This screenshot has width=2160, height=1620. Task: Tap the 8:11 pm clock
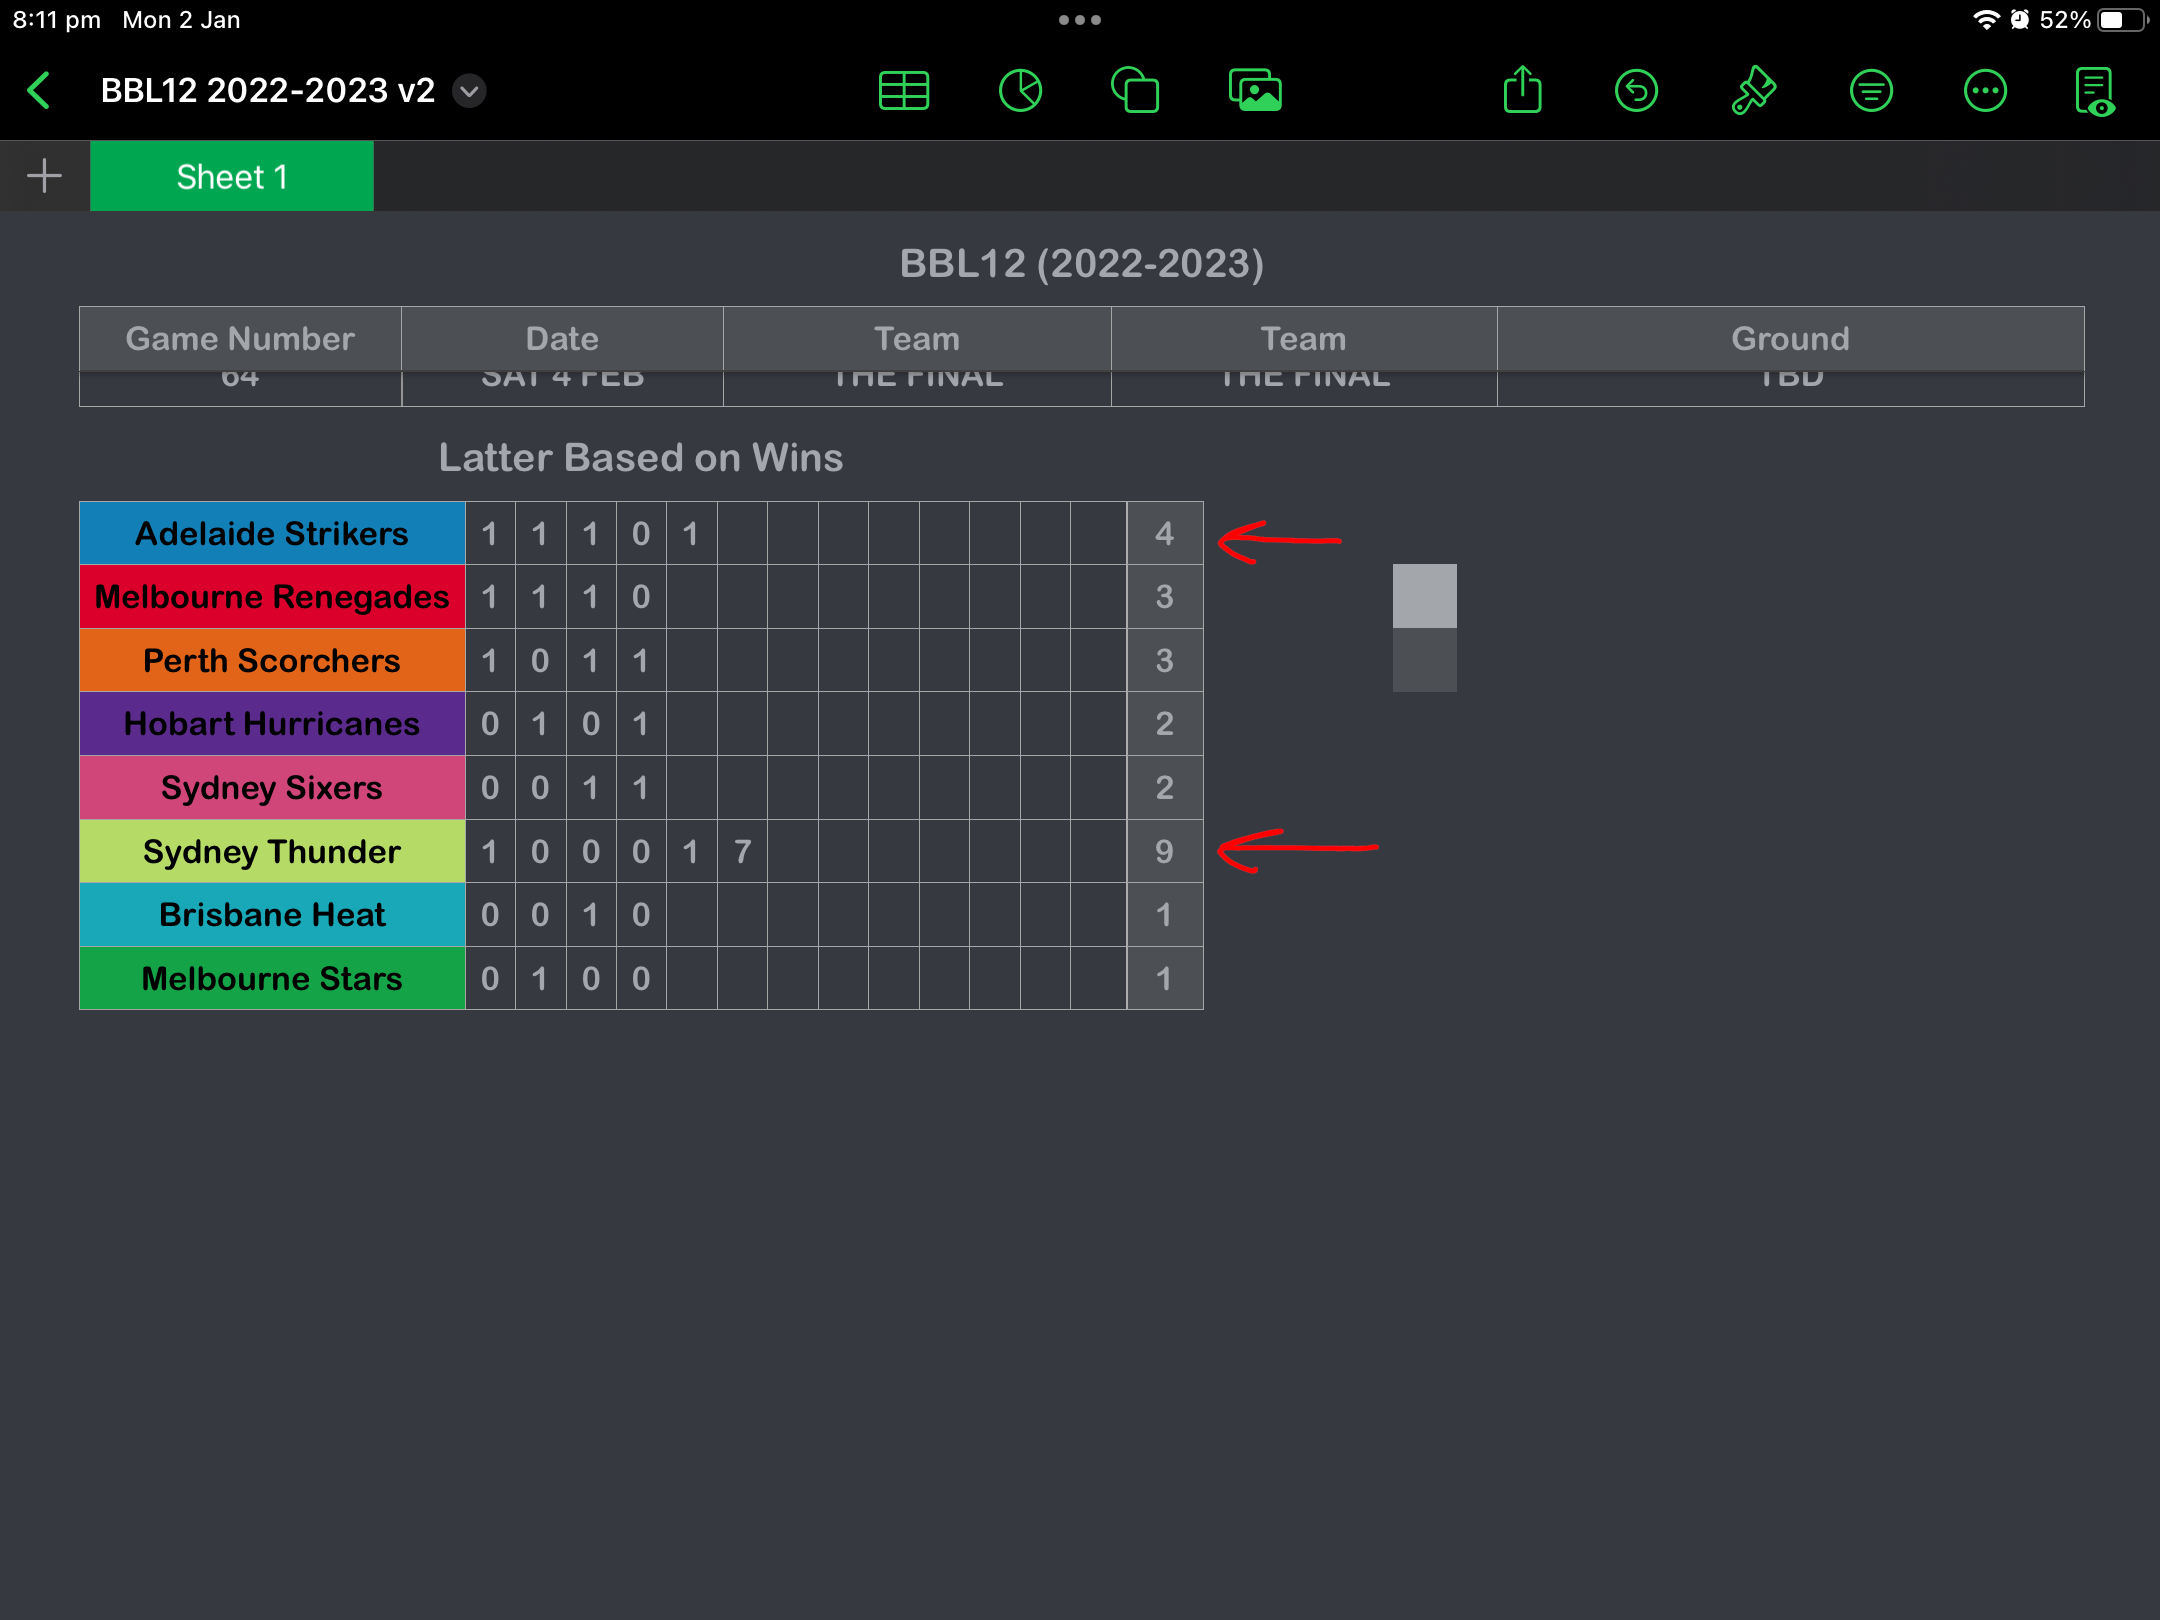pyautogui.click(x=56, y=20)
